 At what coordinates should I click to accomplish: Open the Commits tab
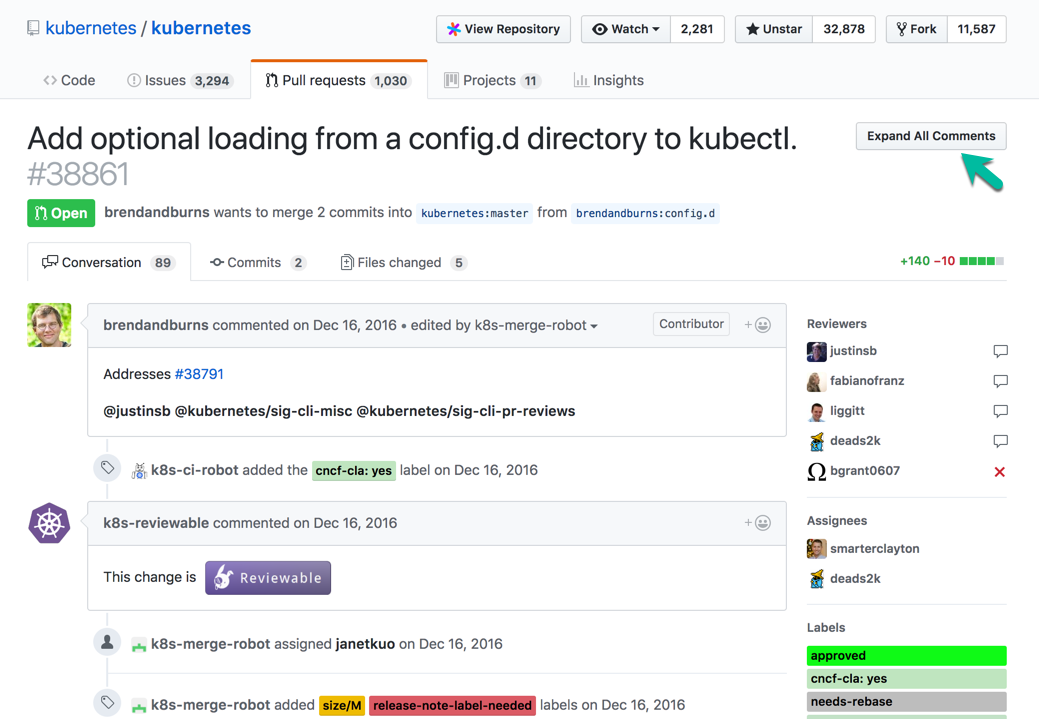coord(258,262)
